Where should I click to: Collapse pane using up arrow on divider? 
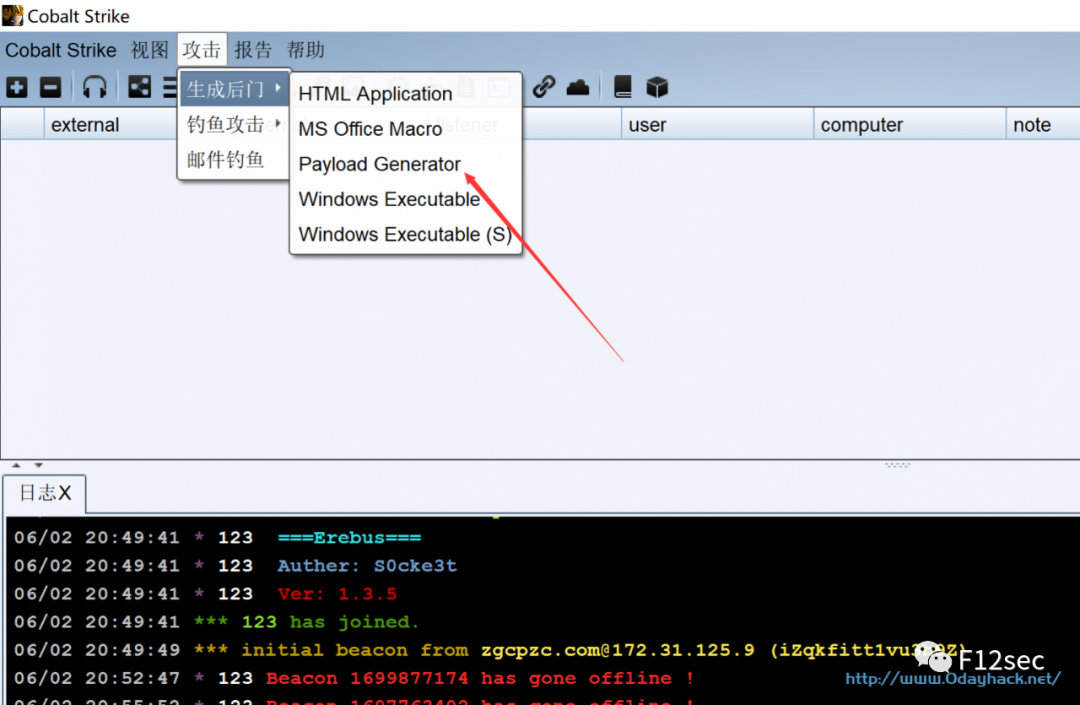(x=16, y=465)
